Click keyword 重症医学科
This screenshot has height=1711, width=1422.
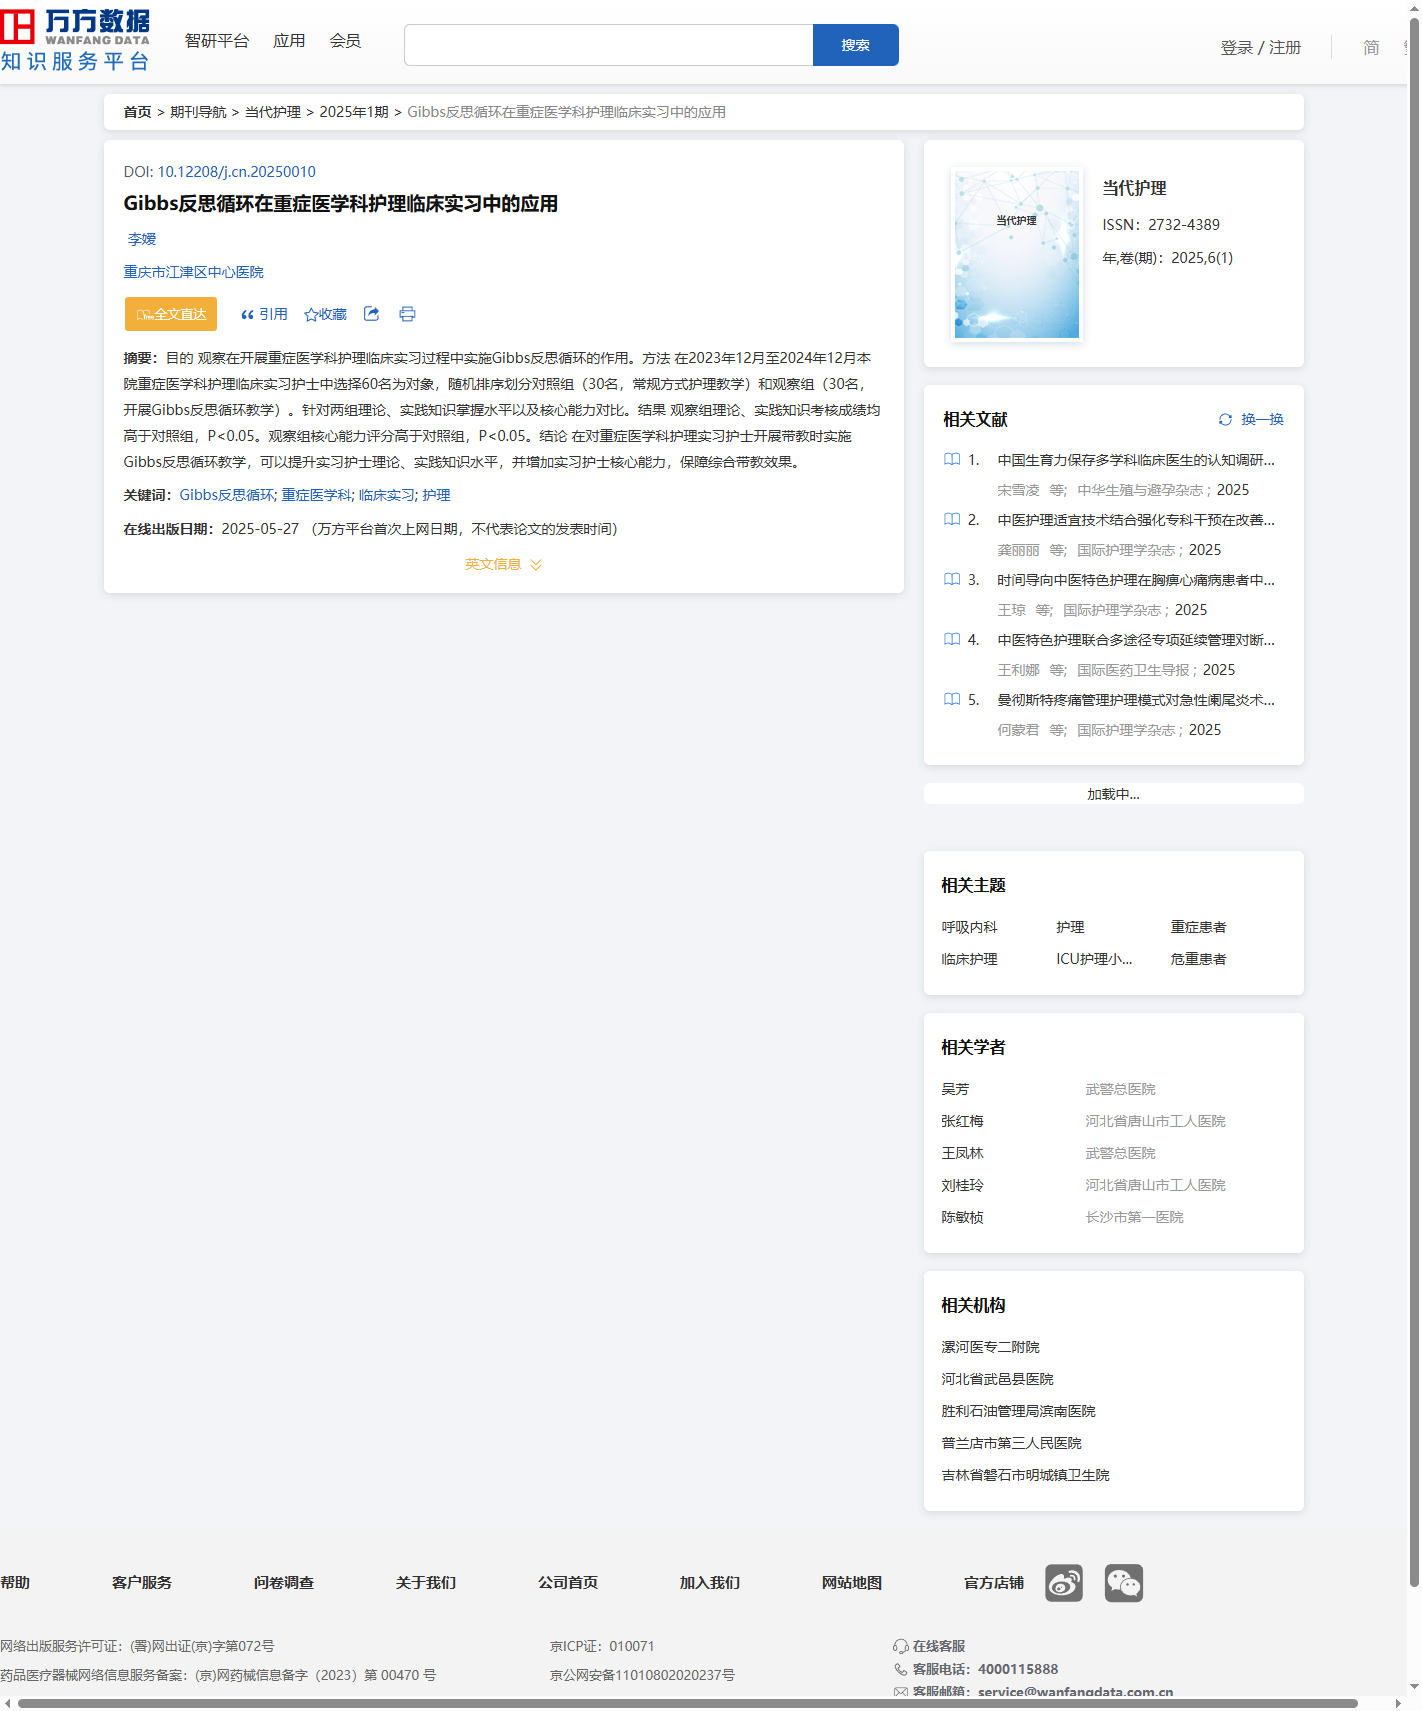316,495
